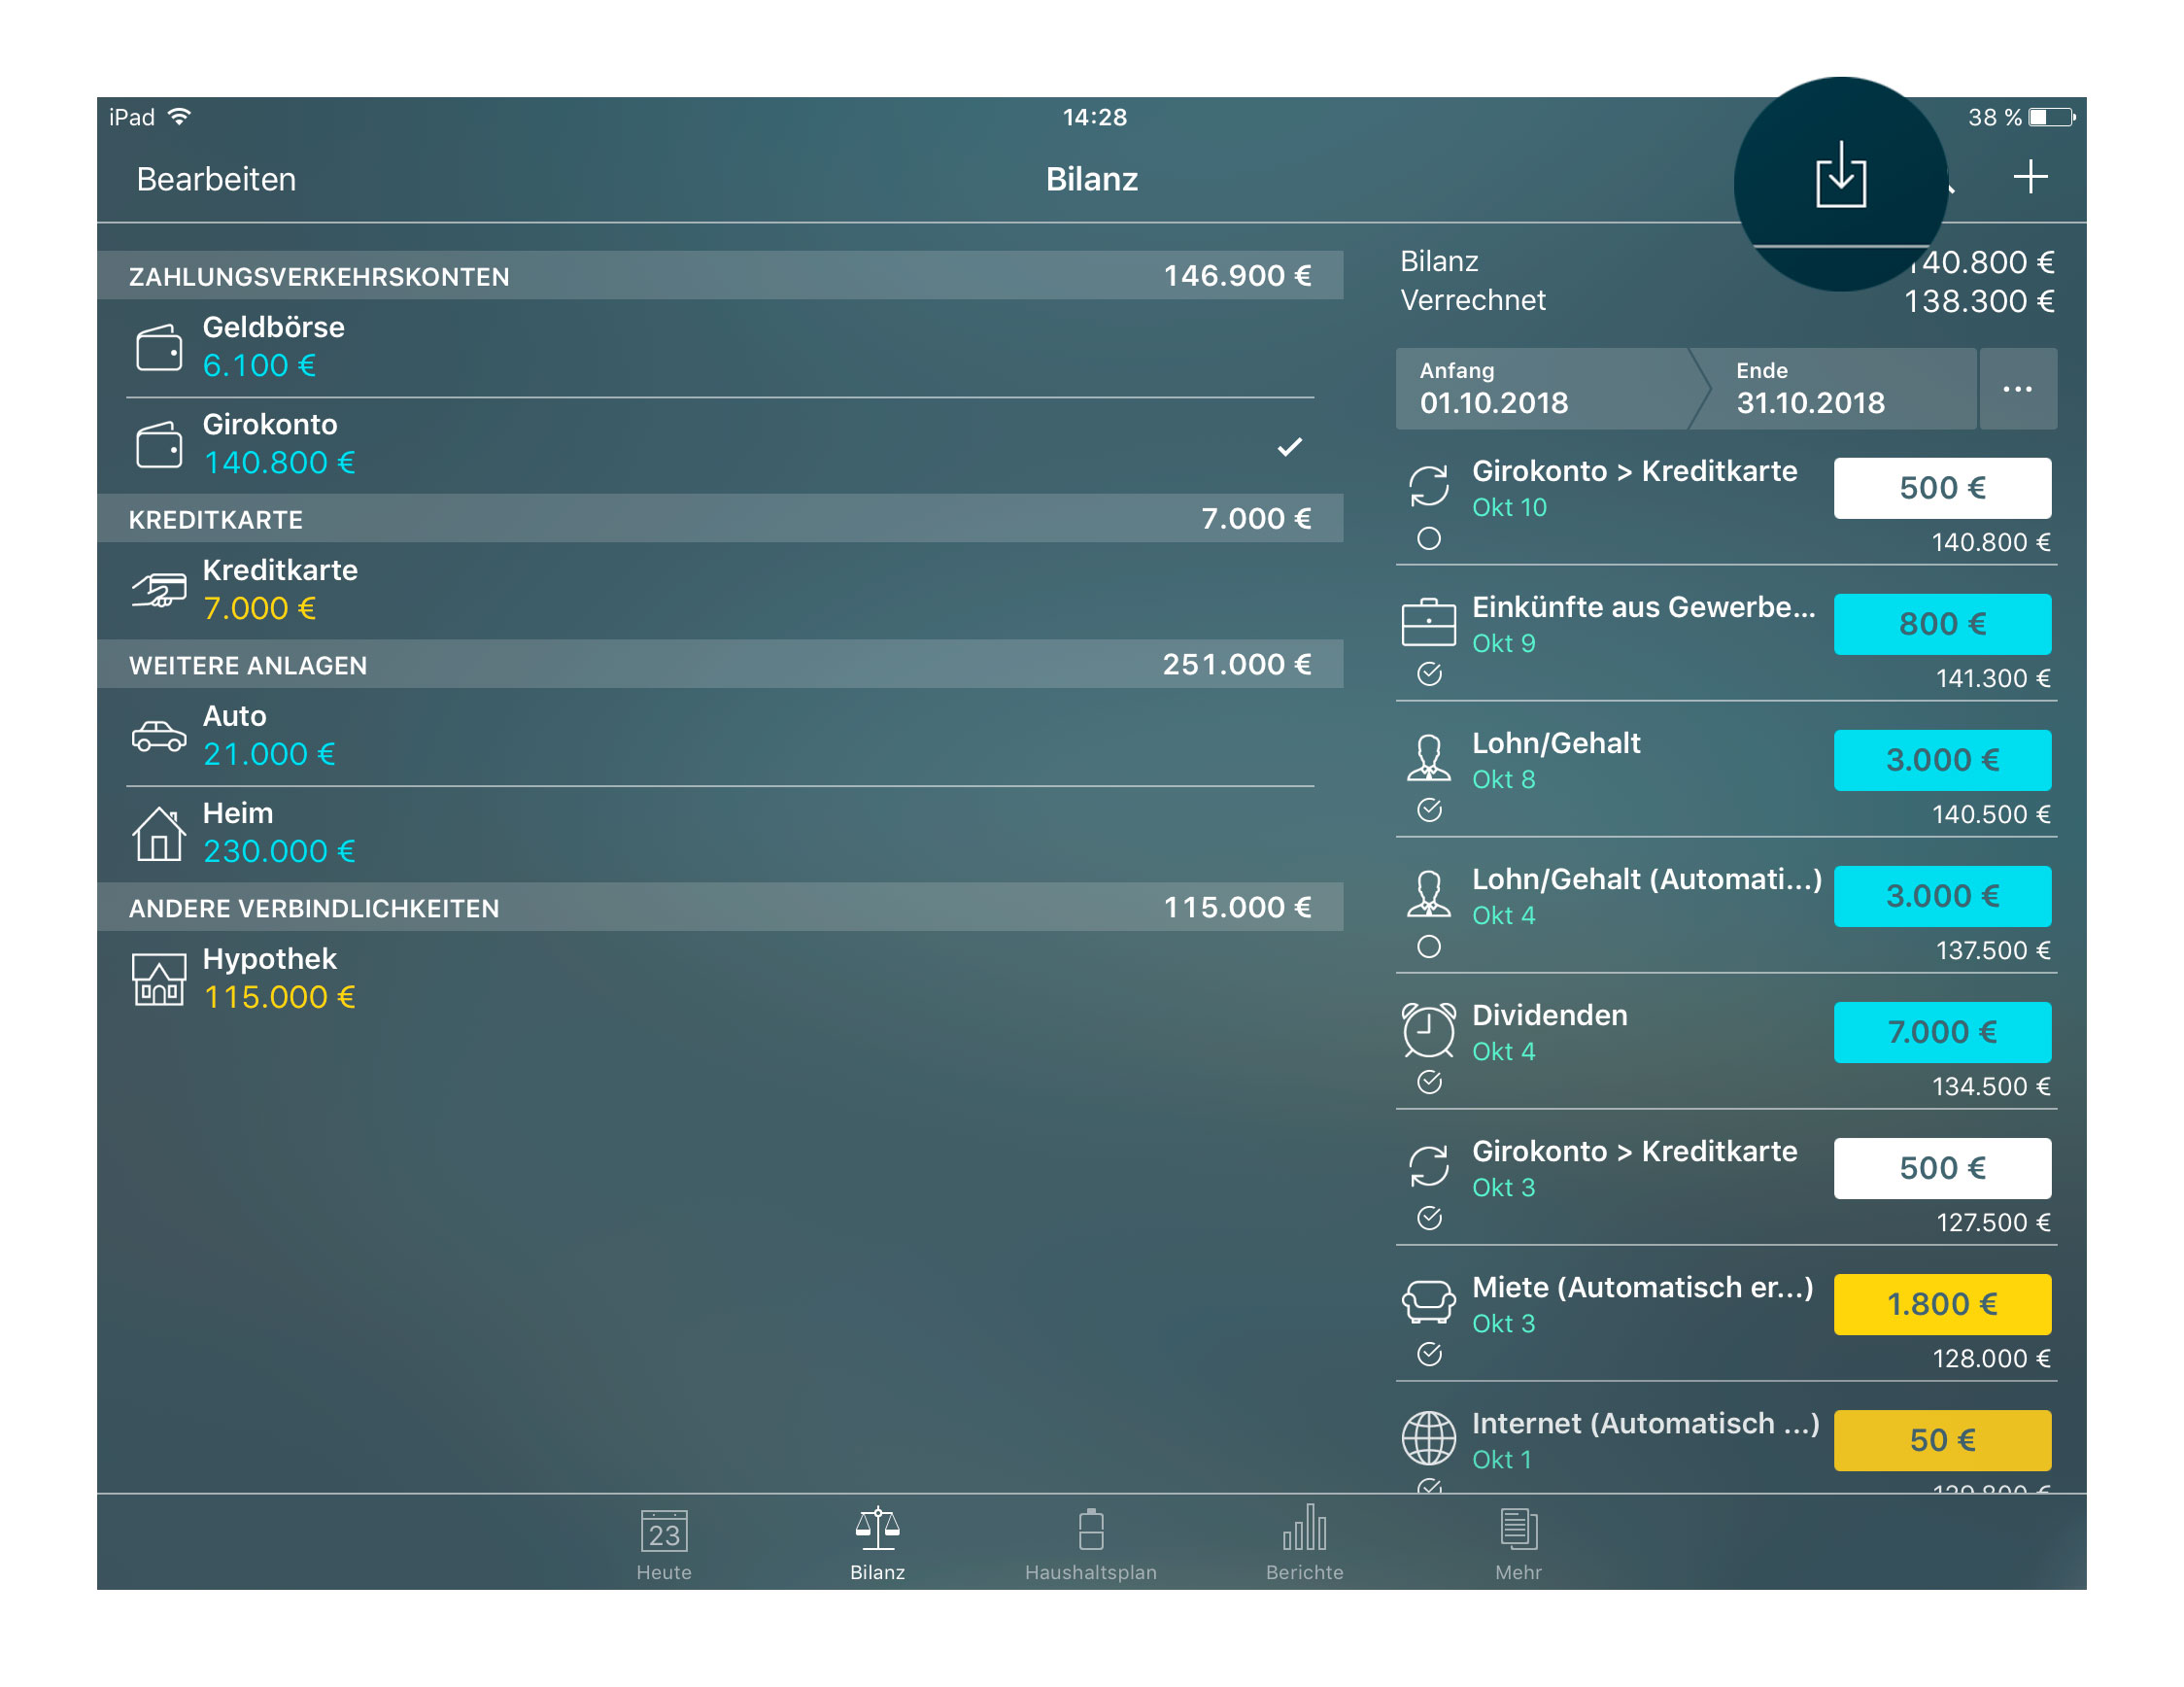Tap the battery status indicator
This screenshot has width=2184, height=1687.
click(2051, 118)
